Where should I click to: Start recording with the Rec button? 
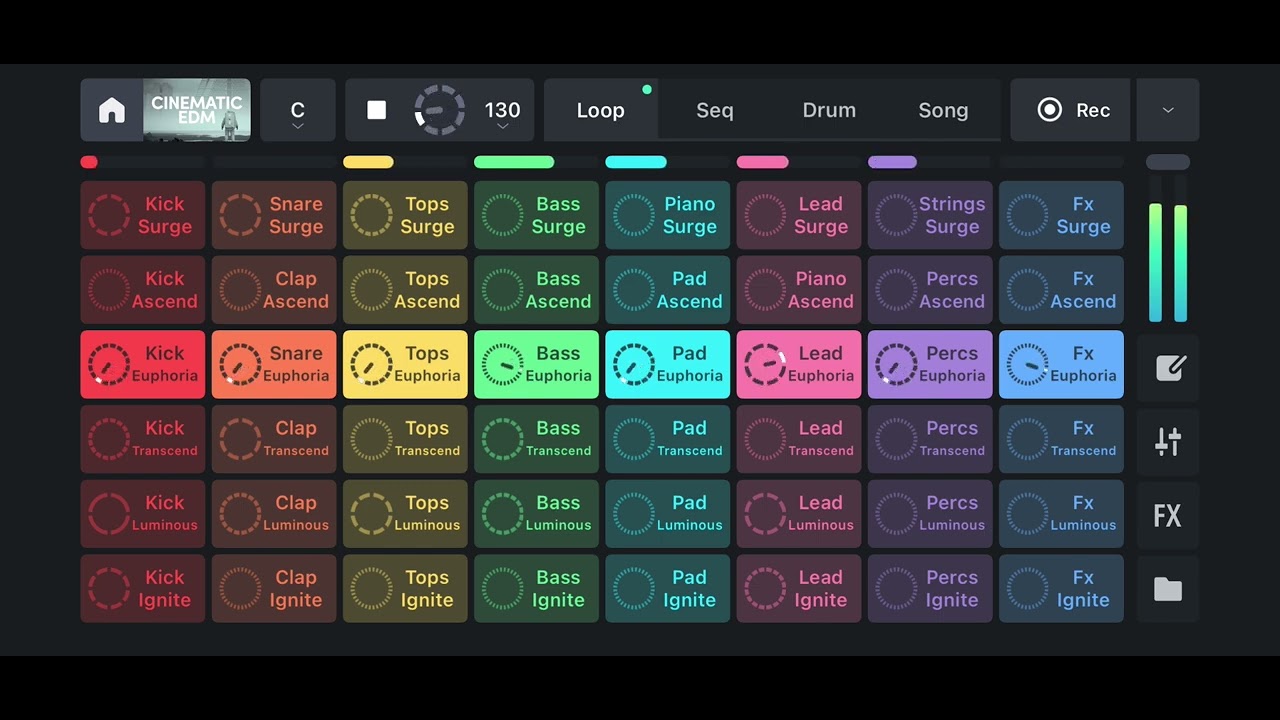pyautogui.click(x=1071, y=110)
